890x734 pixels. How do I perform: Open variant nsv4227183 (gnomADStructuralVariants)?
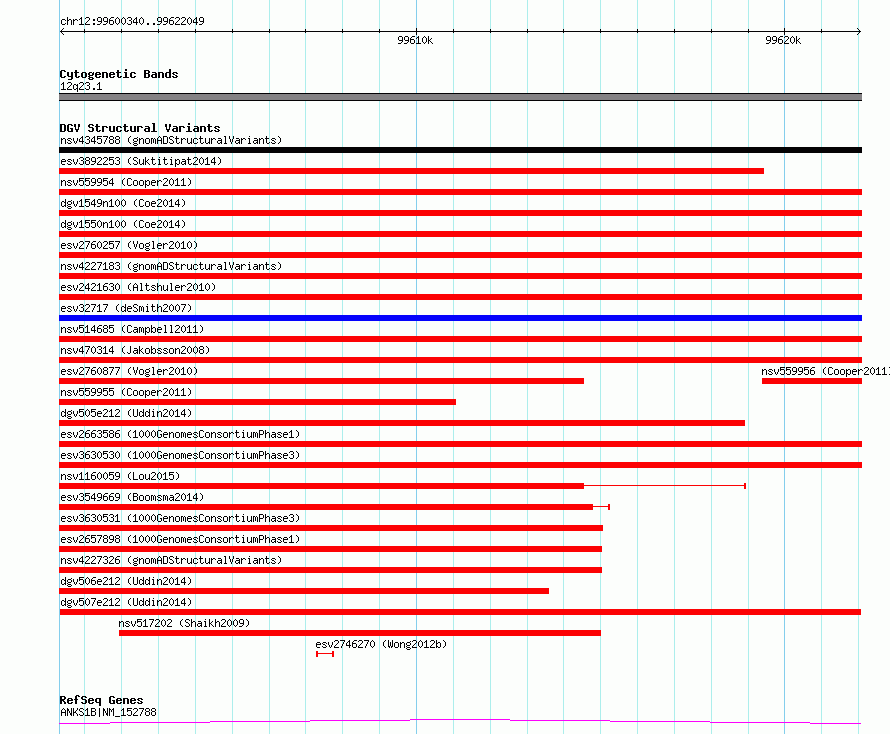click(171, 266)
